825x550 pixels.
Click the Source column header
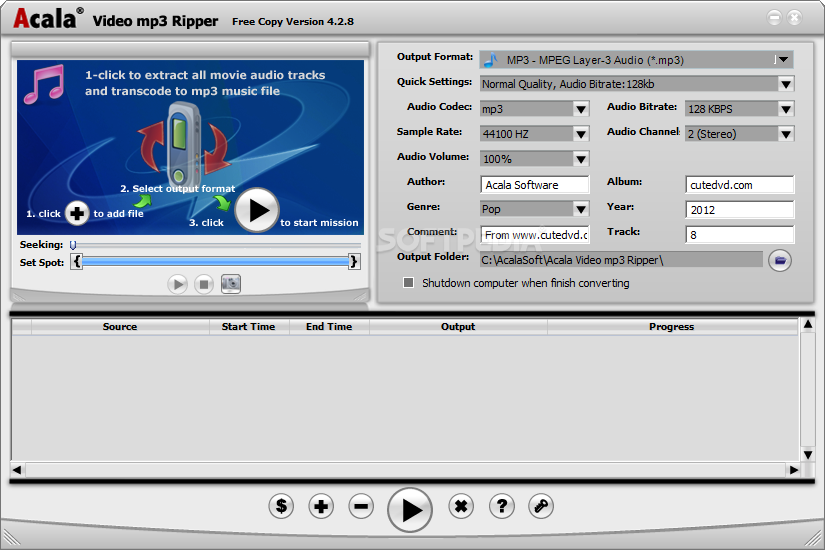coord(120,326)
